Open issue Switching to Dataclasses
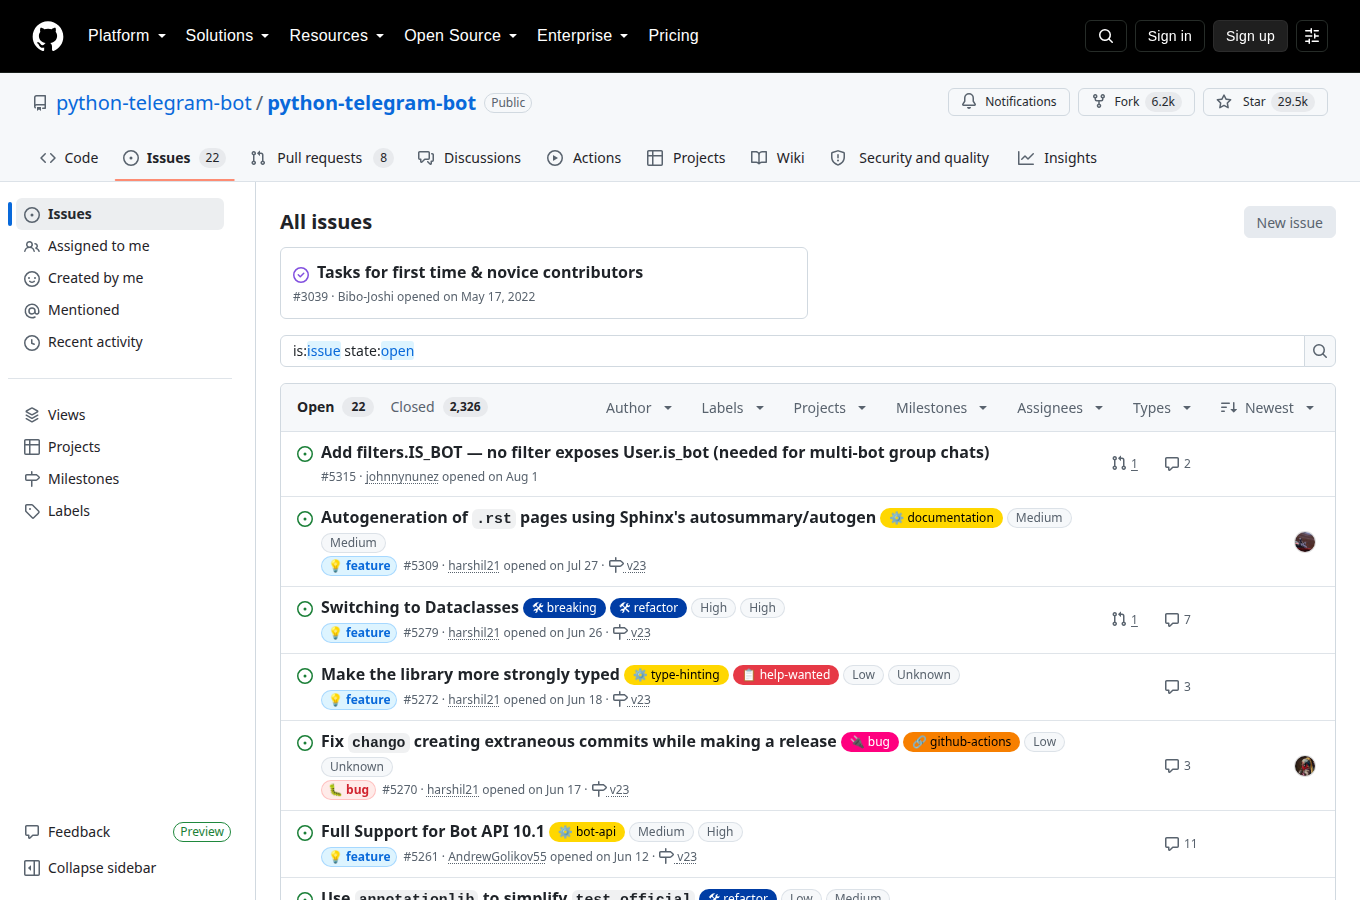 point(420,608)
